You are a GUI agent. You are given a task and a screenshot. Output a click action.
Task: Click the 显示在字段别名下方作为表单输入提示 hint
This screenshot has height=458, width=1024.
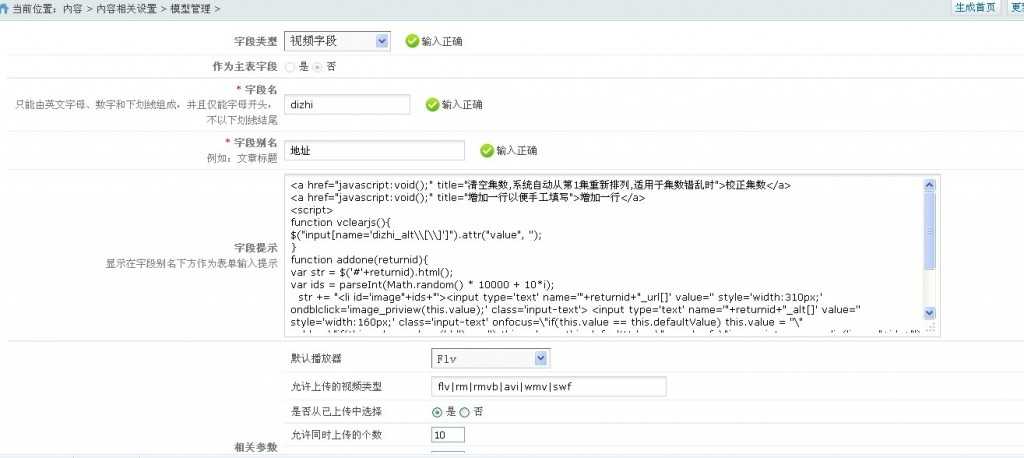point(192,264)
